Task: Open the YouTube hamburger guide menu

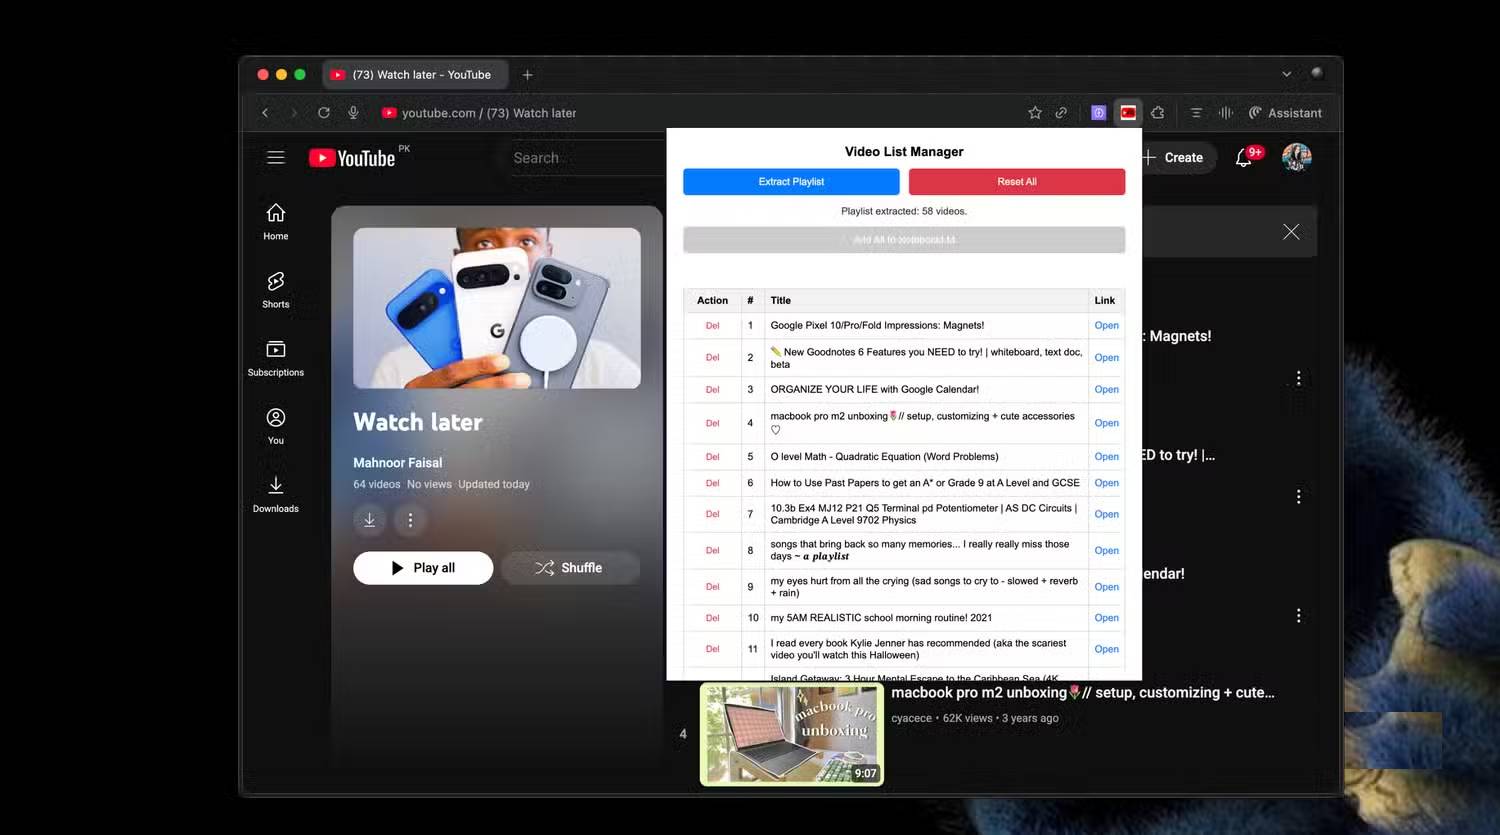Action: tap(276, 157)
